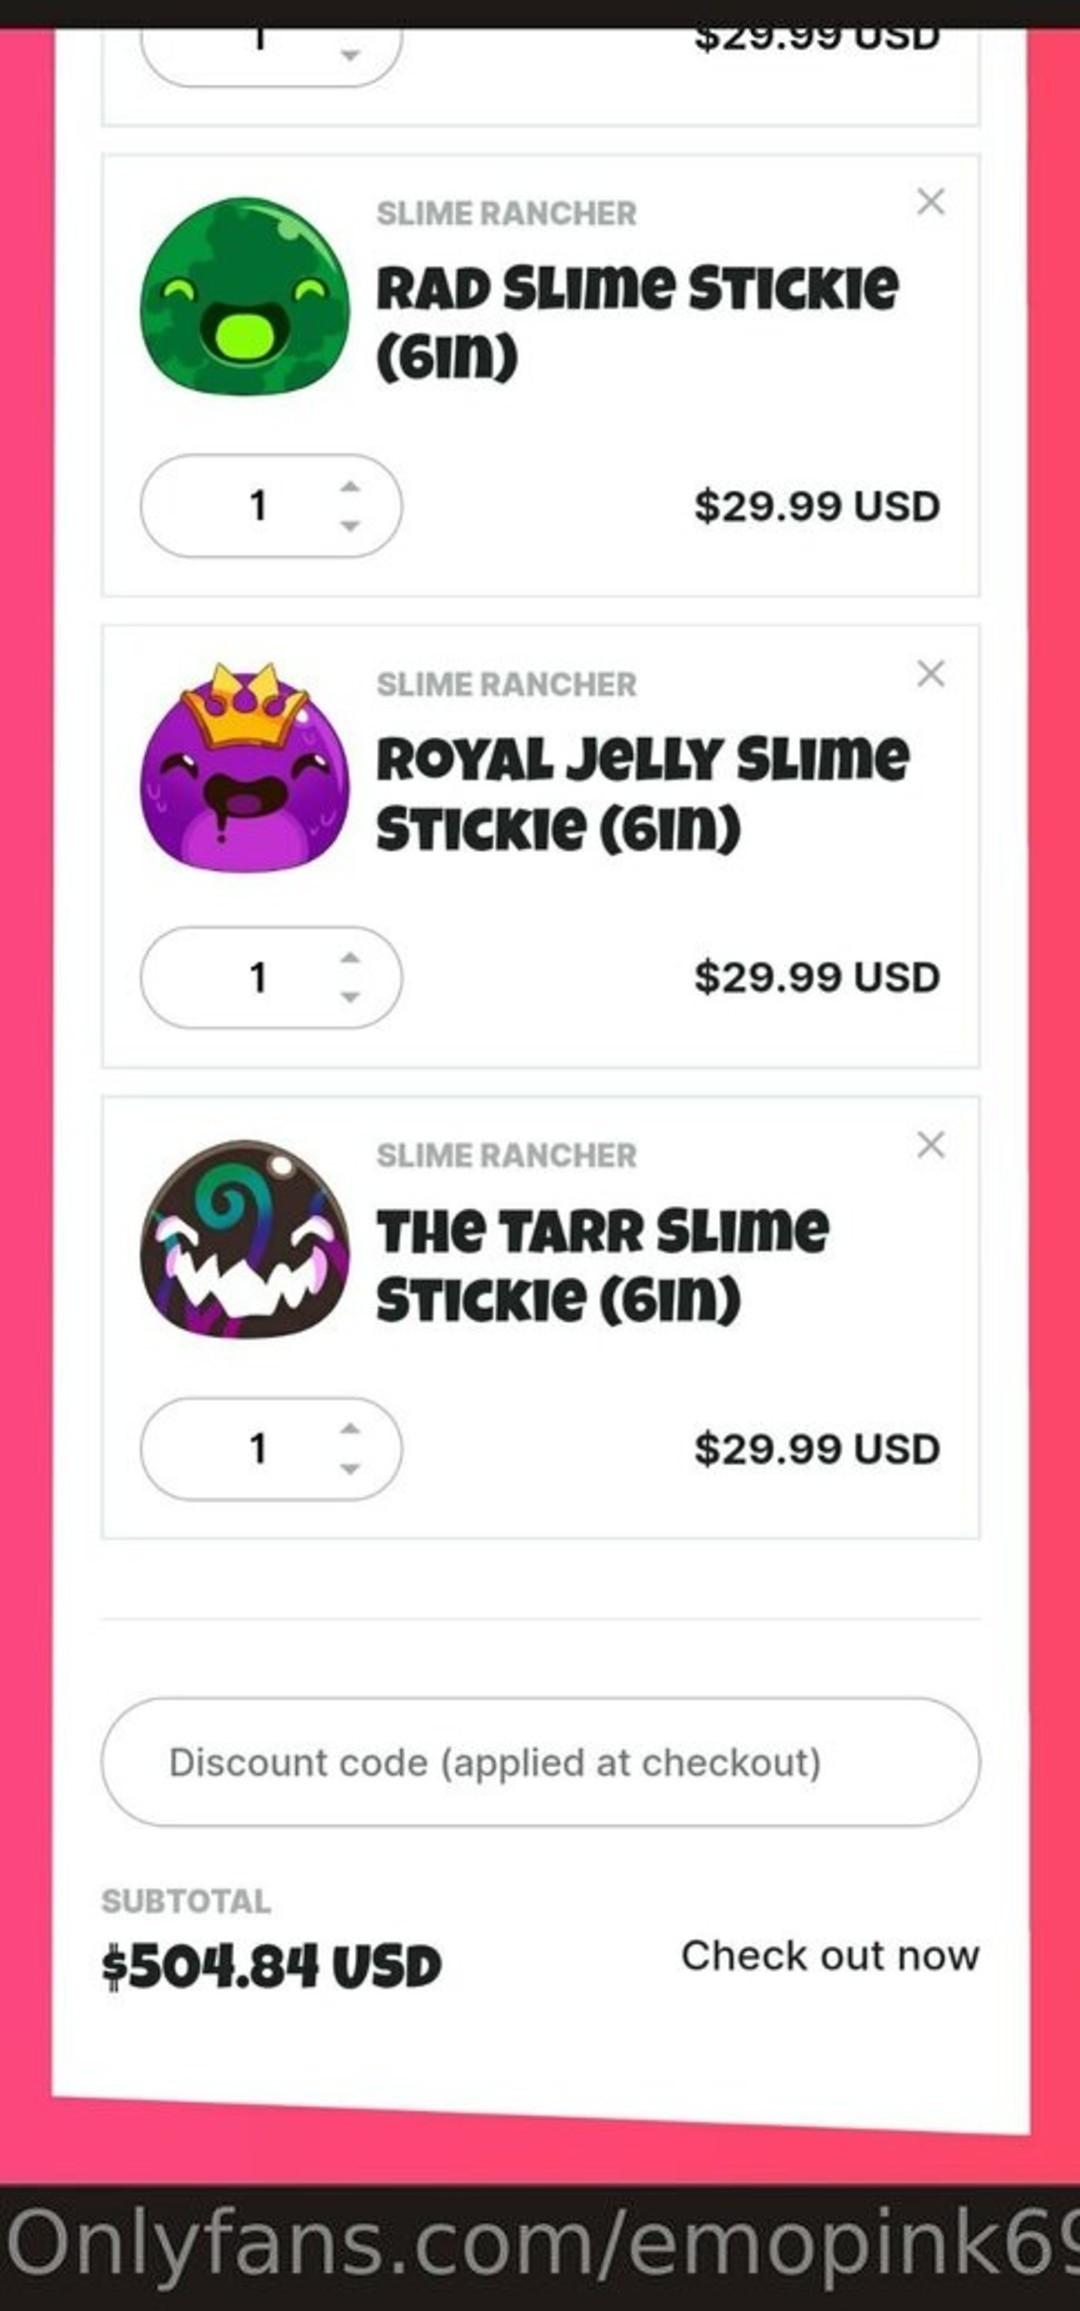Image resolution: width=1080 pixels, height=2311 pixels.
Task: Decrease Royal Jelly Slime Stickie quantity
Action: pos(350,996)
